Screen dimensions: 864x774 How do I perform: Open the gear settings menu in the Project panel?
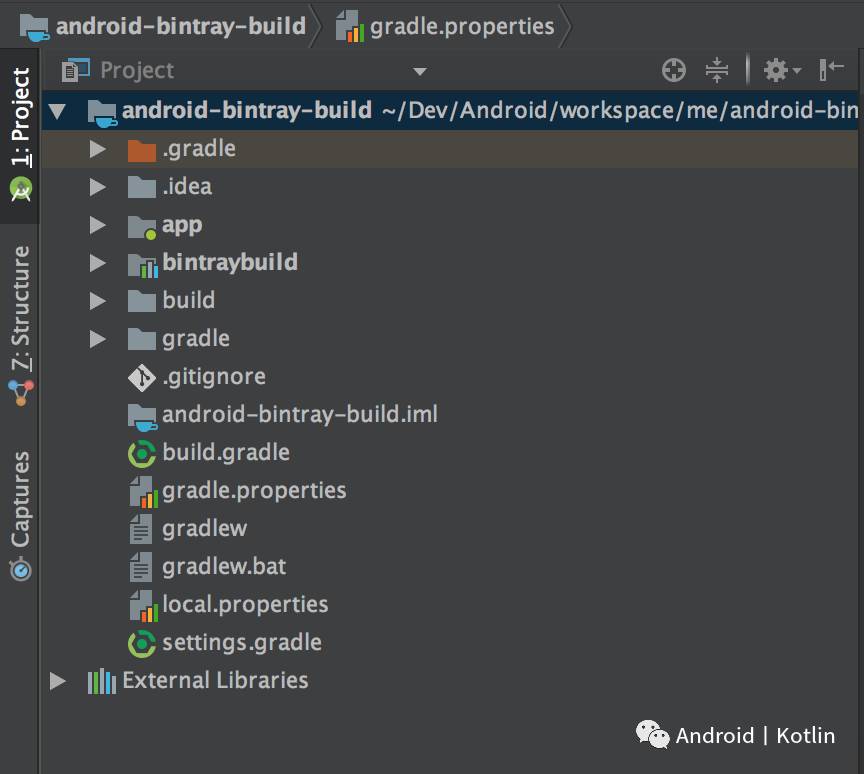coord(781,71)
